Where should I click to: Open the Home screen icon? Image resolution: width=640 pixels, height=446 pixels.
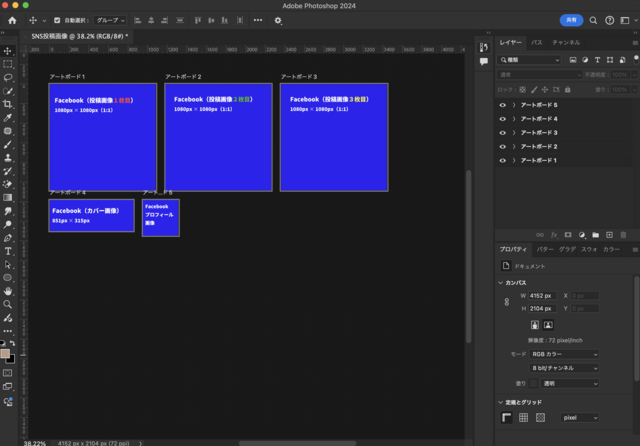click(12, 20)
